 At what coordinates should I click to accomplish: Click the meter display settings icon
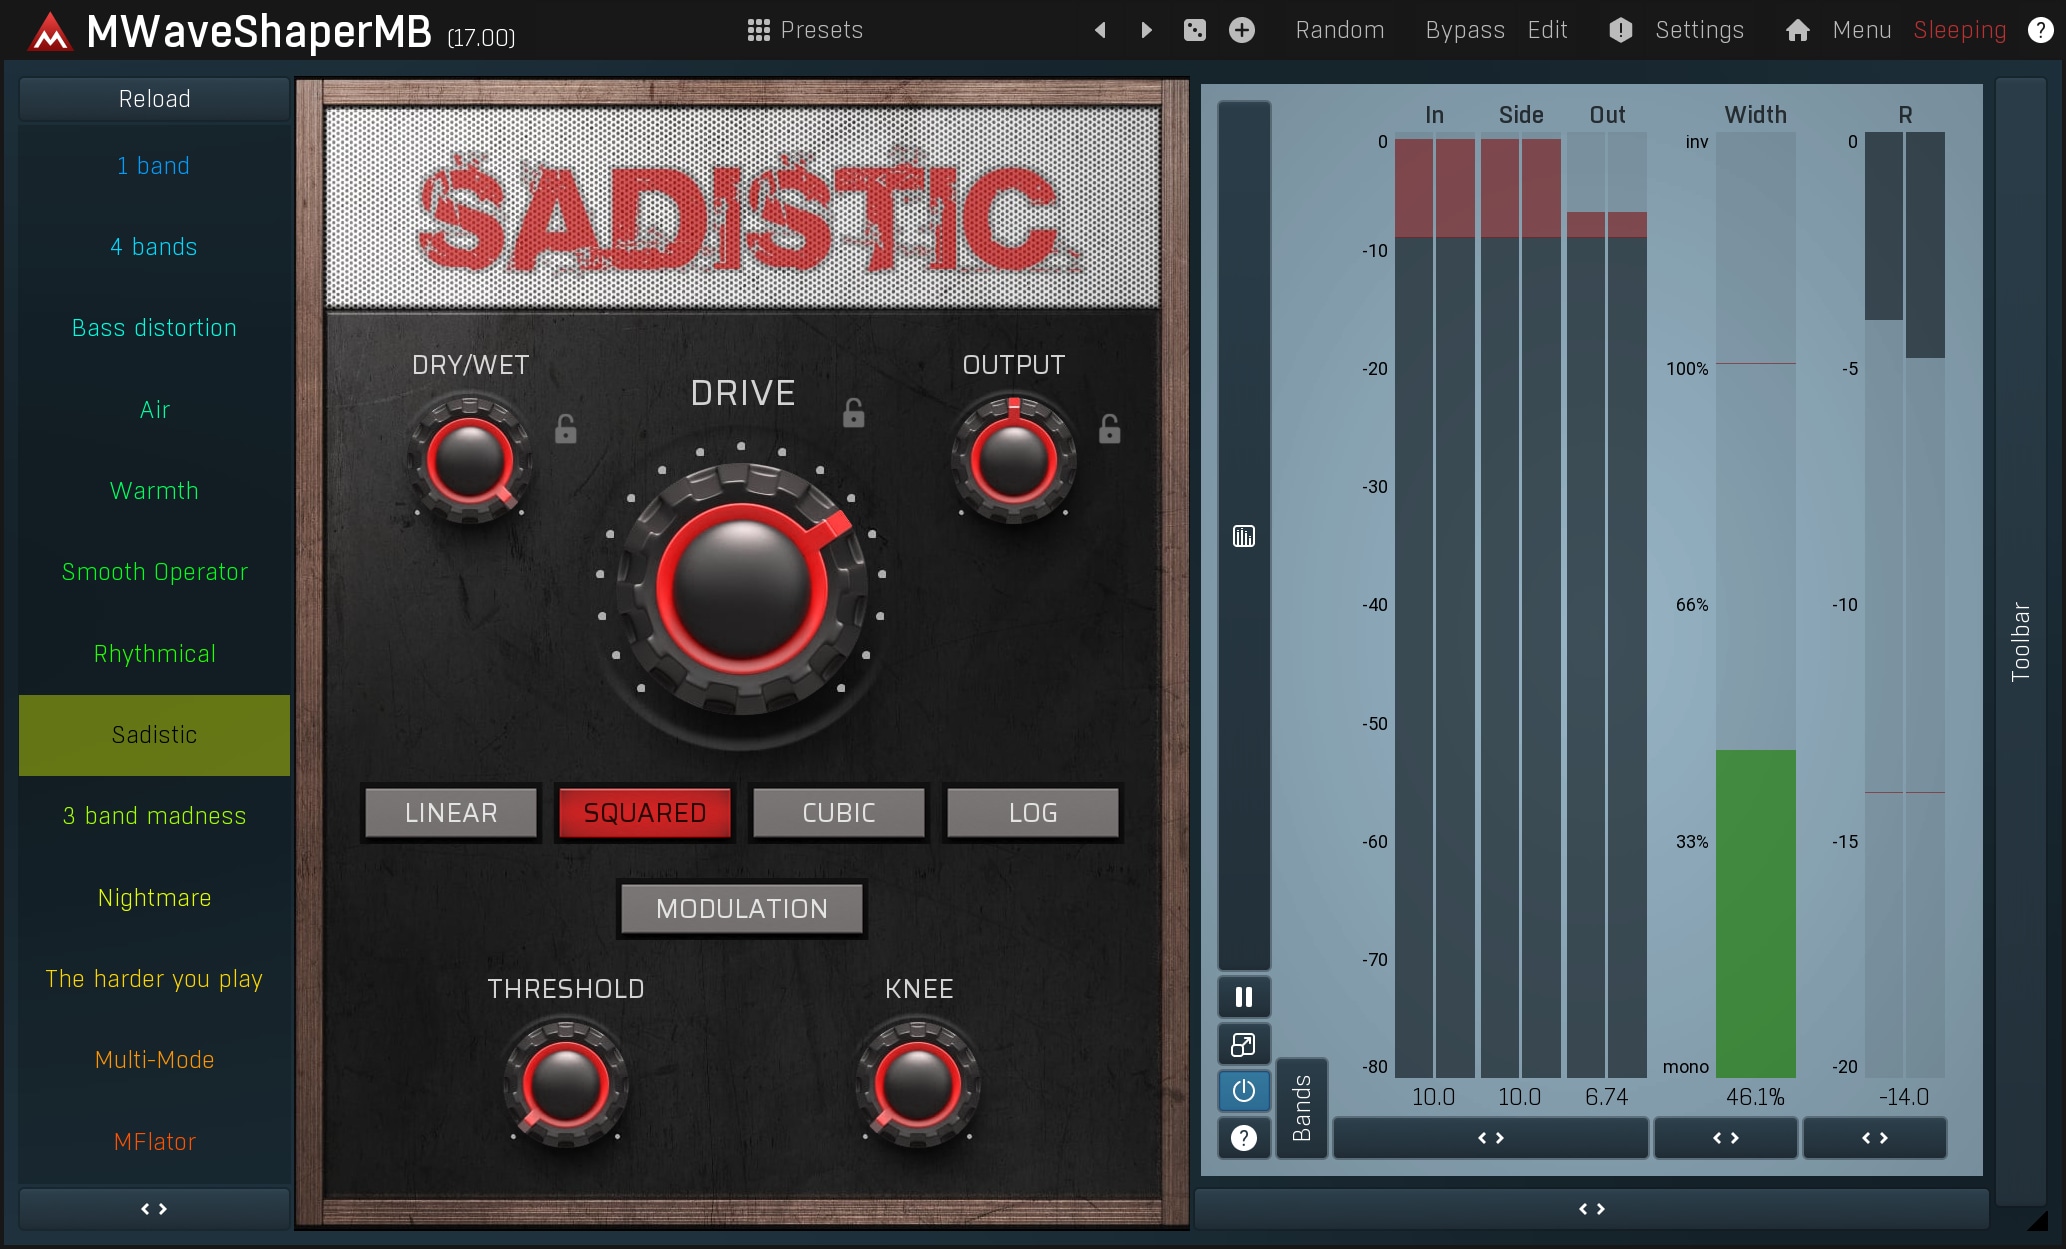1243,537
